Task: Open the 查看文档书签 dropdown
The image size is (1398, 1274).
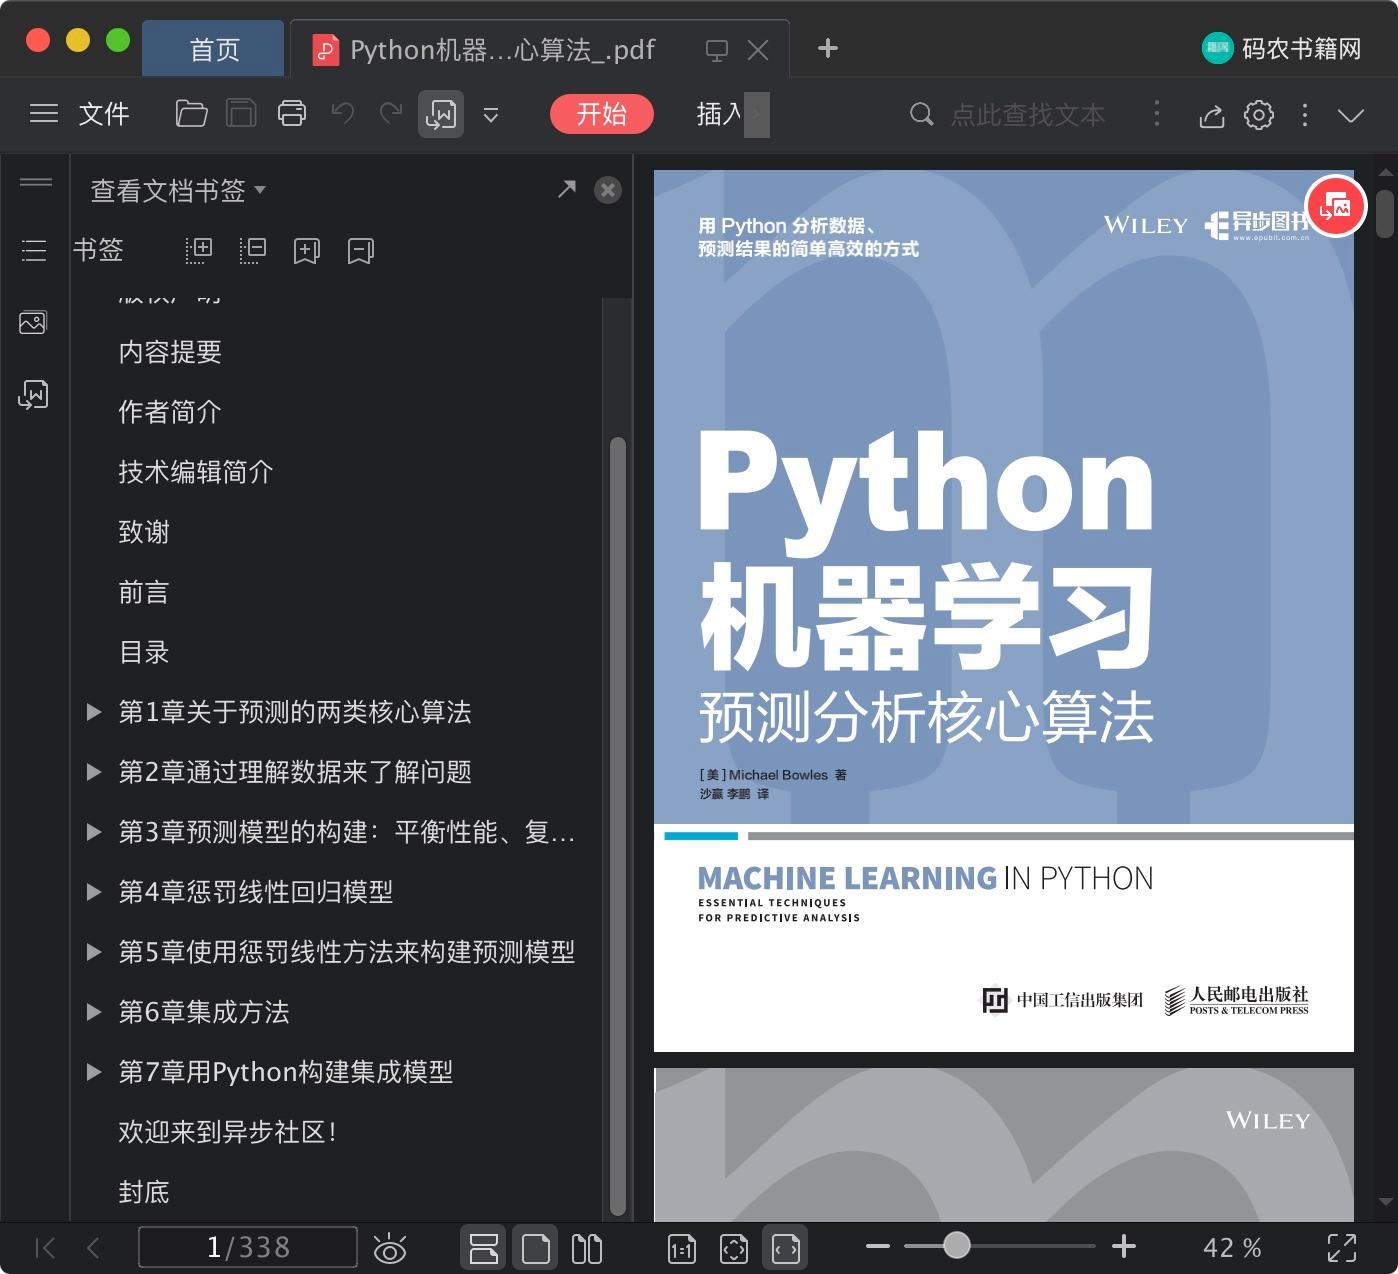Action: pyautogui.click(x=178, y=190)
